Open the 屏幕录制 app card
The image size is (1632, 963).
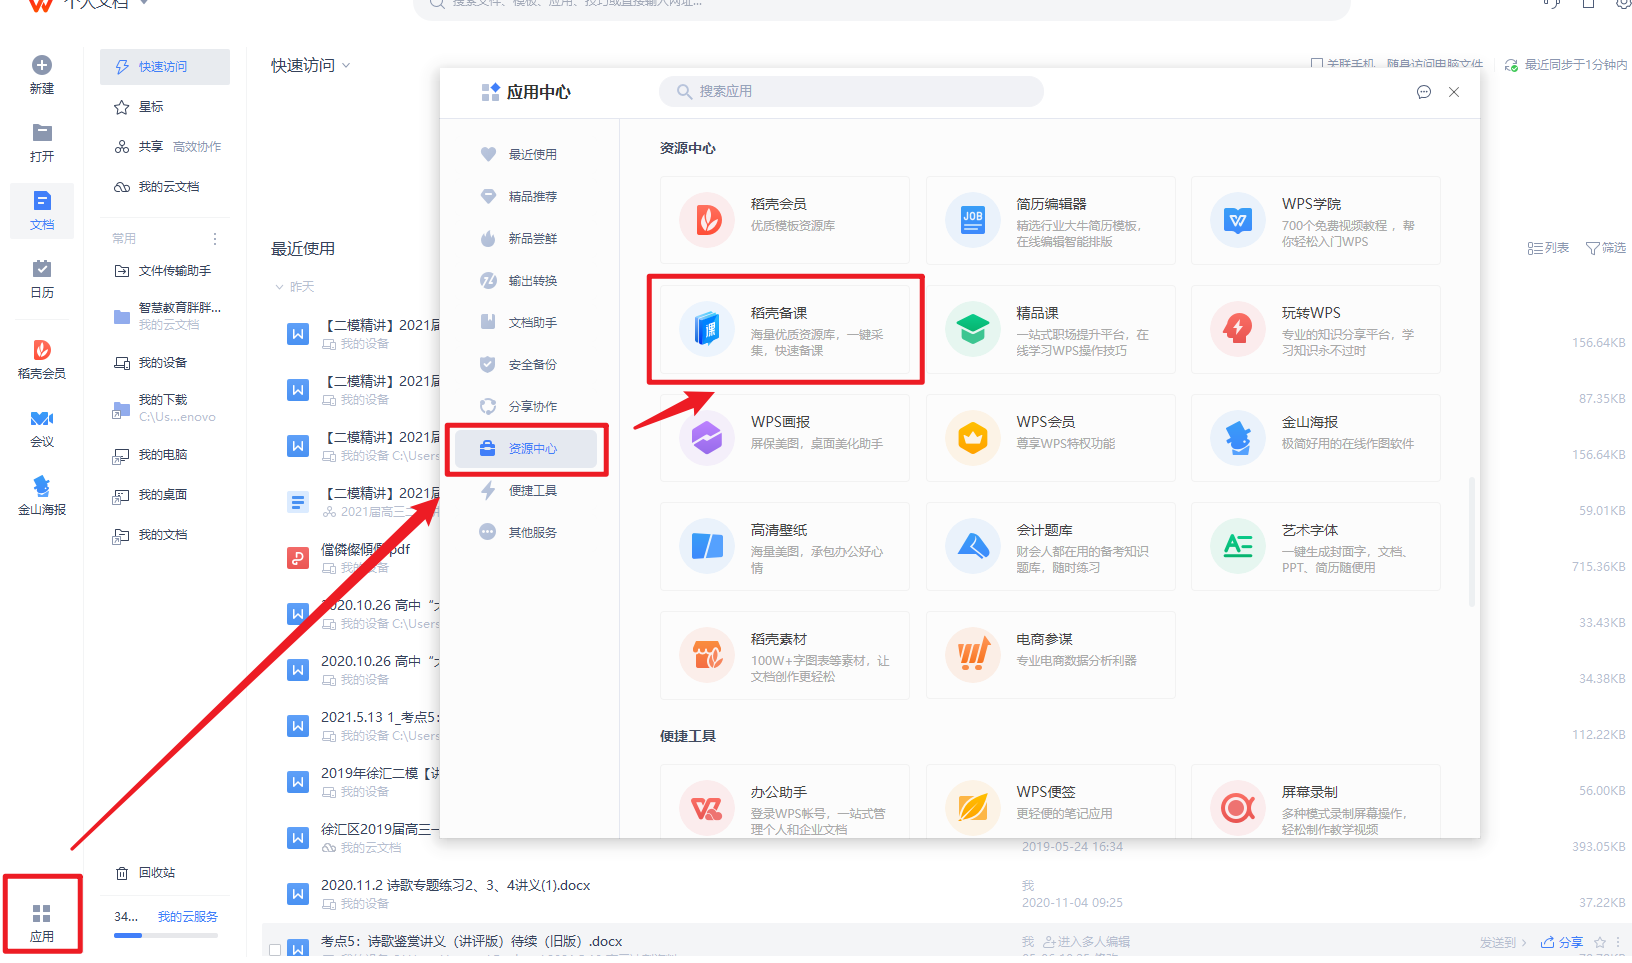coord(1315,801)
